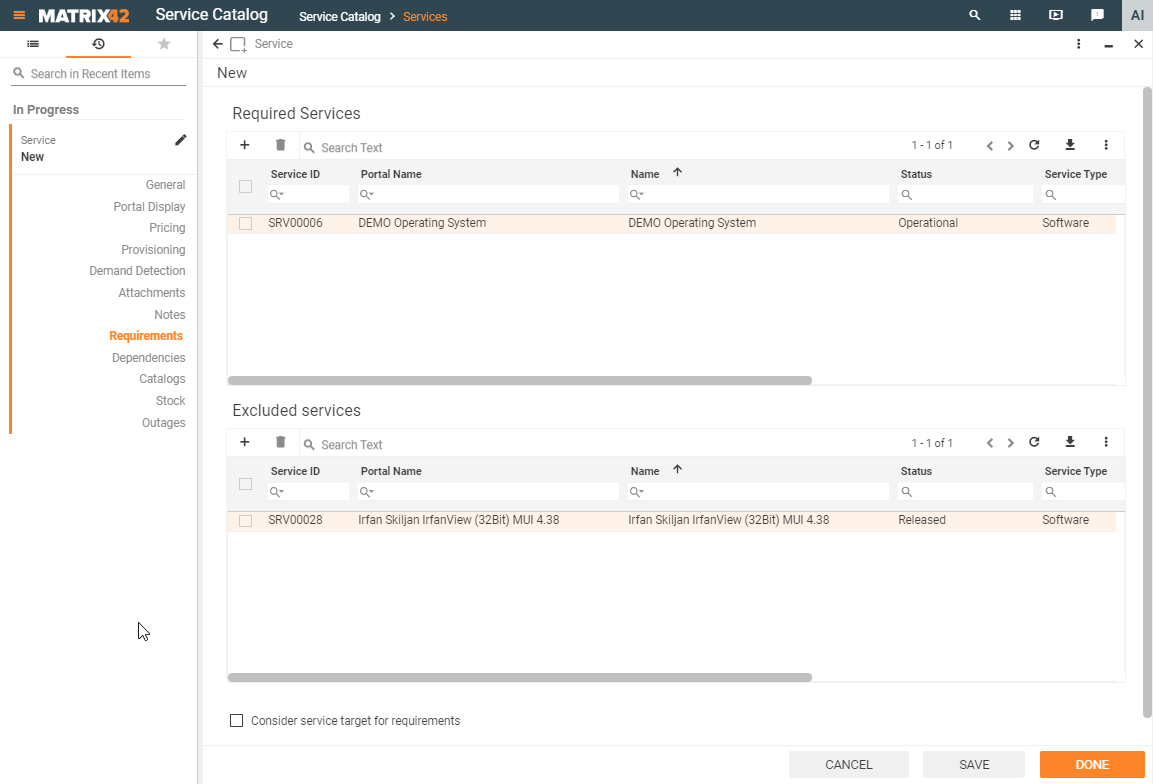Open the favorites star tab in sidebar
Image resolution: width=1153 pixels, height=784 pixels.
[x=164, y=44]
